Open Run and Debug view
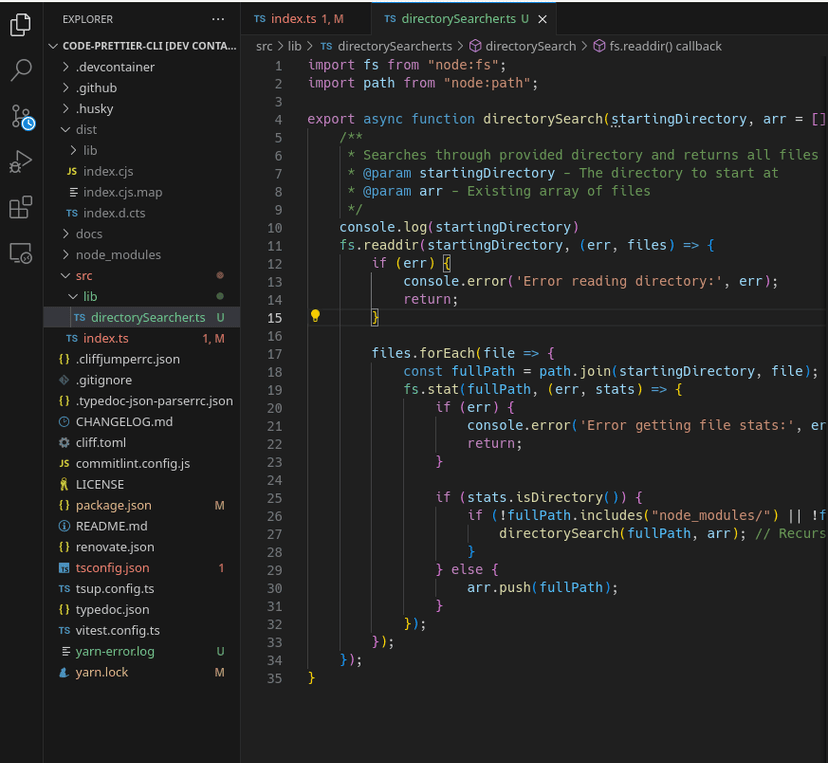 (x=20, y=162)
